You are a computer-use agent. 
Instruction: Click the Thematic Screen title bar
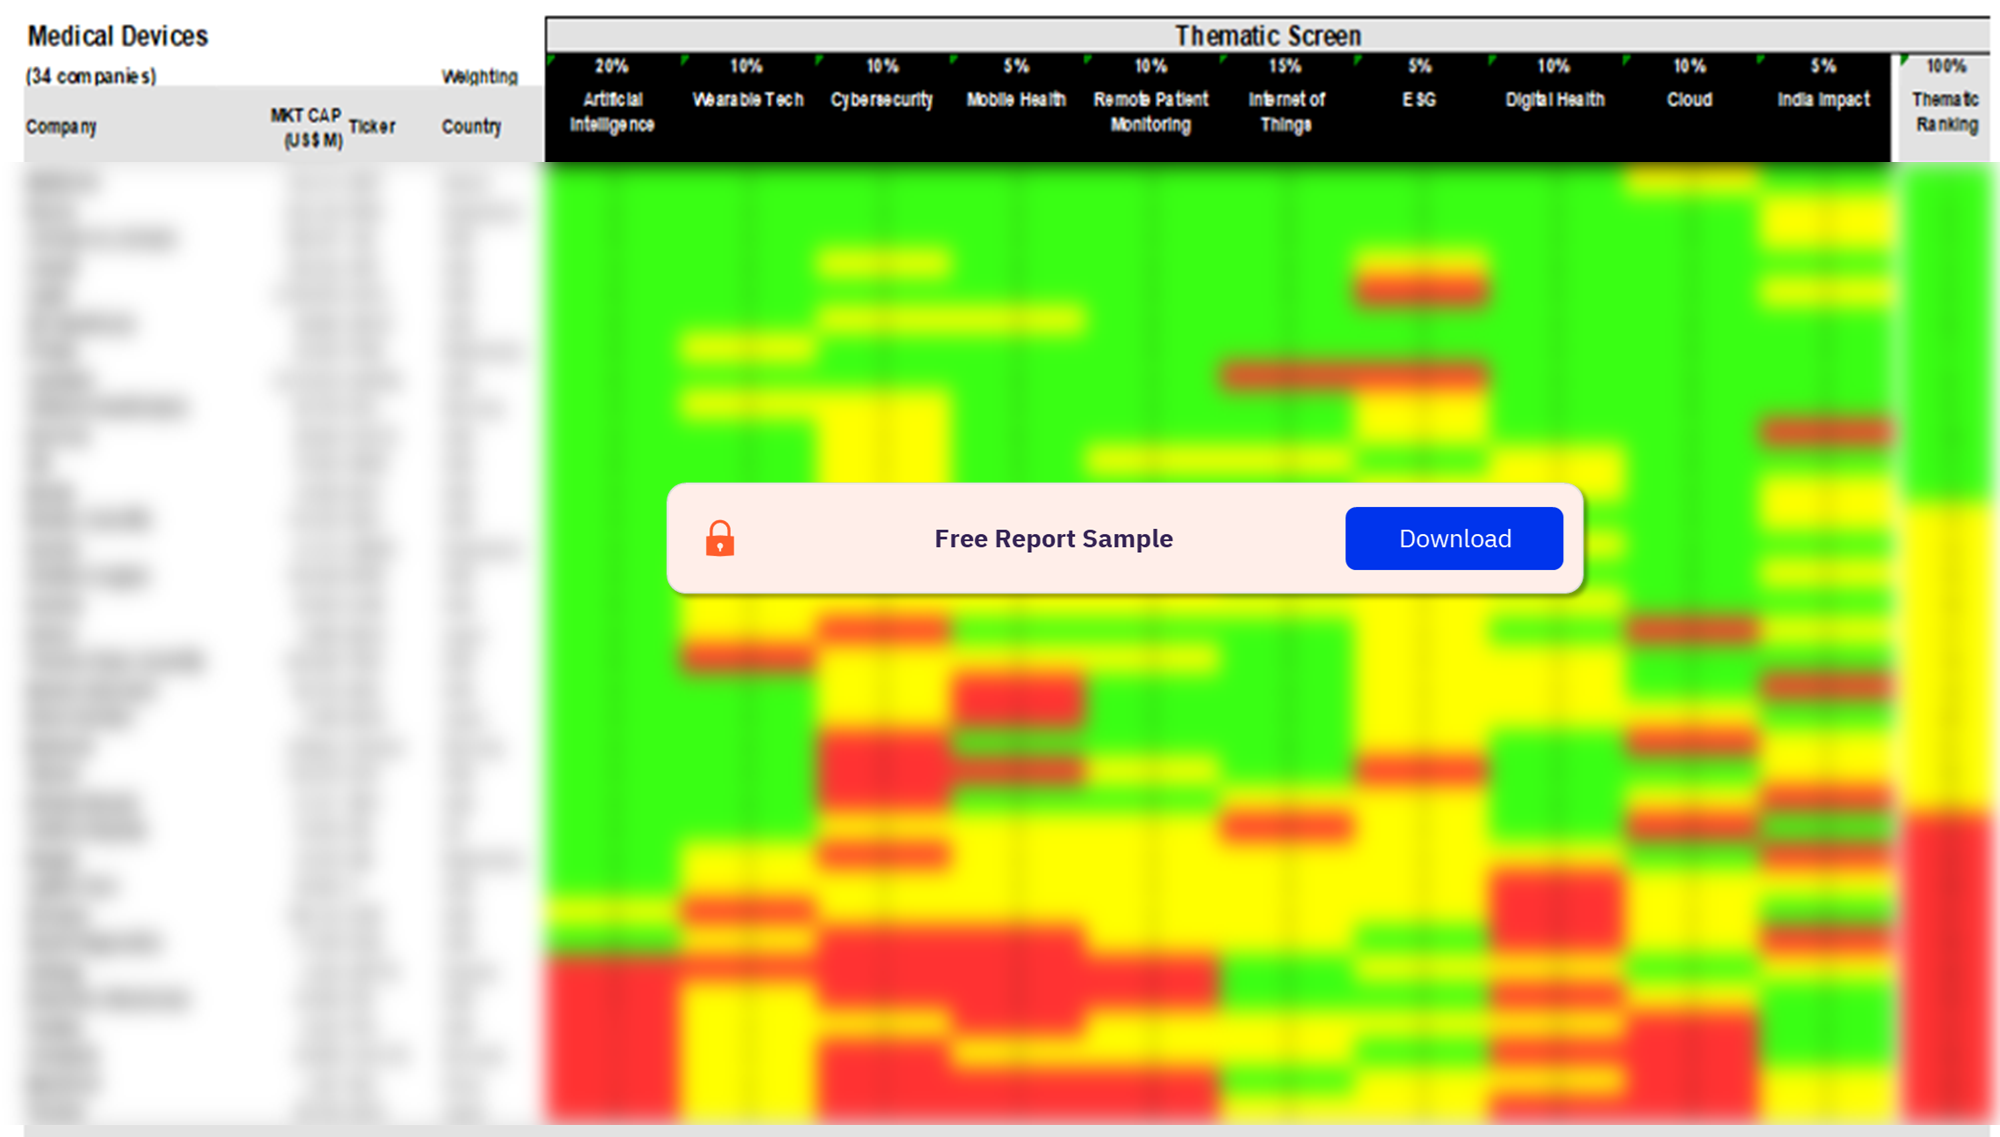coord(1267,36)
